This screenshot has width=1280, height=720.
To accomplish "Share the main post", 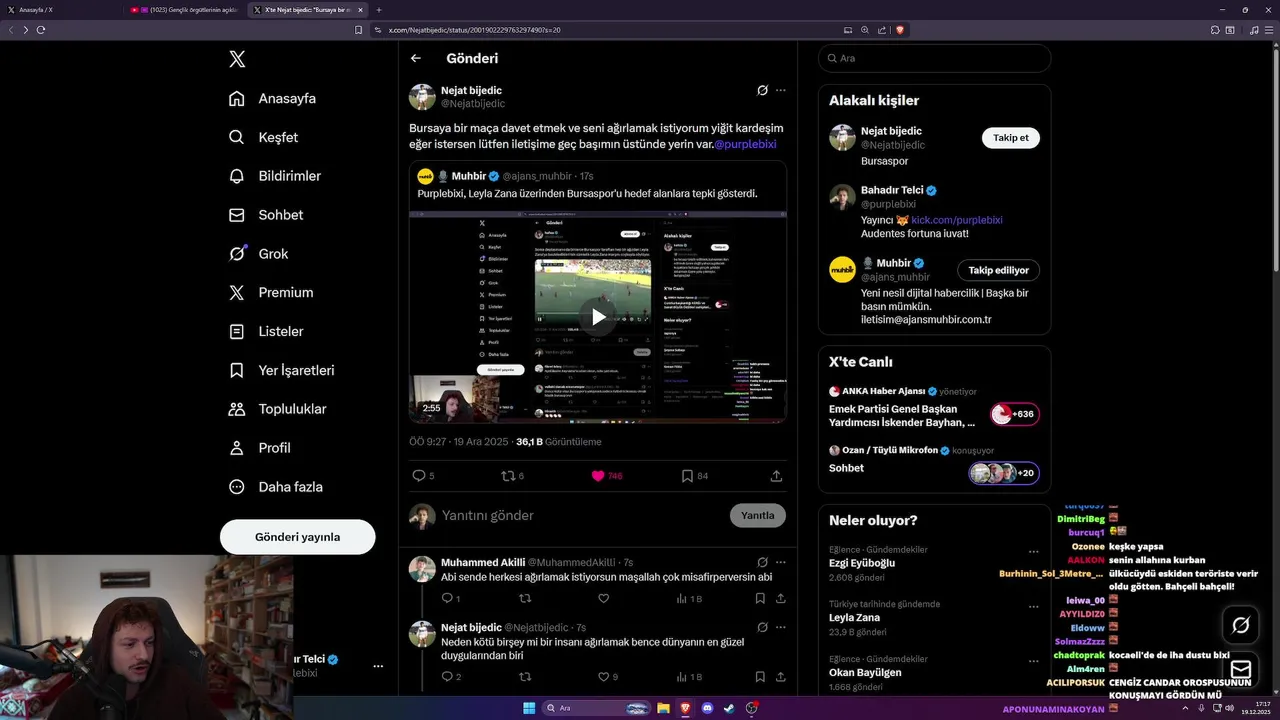I will pyautogui.click(x=776, y=476).
